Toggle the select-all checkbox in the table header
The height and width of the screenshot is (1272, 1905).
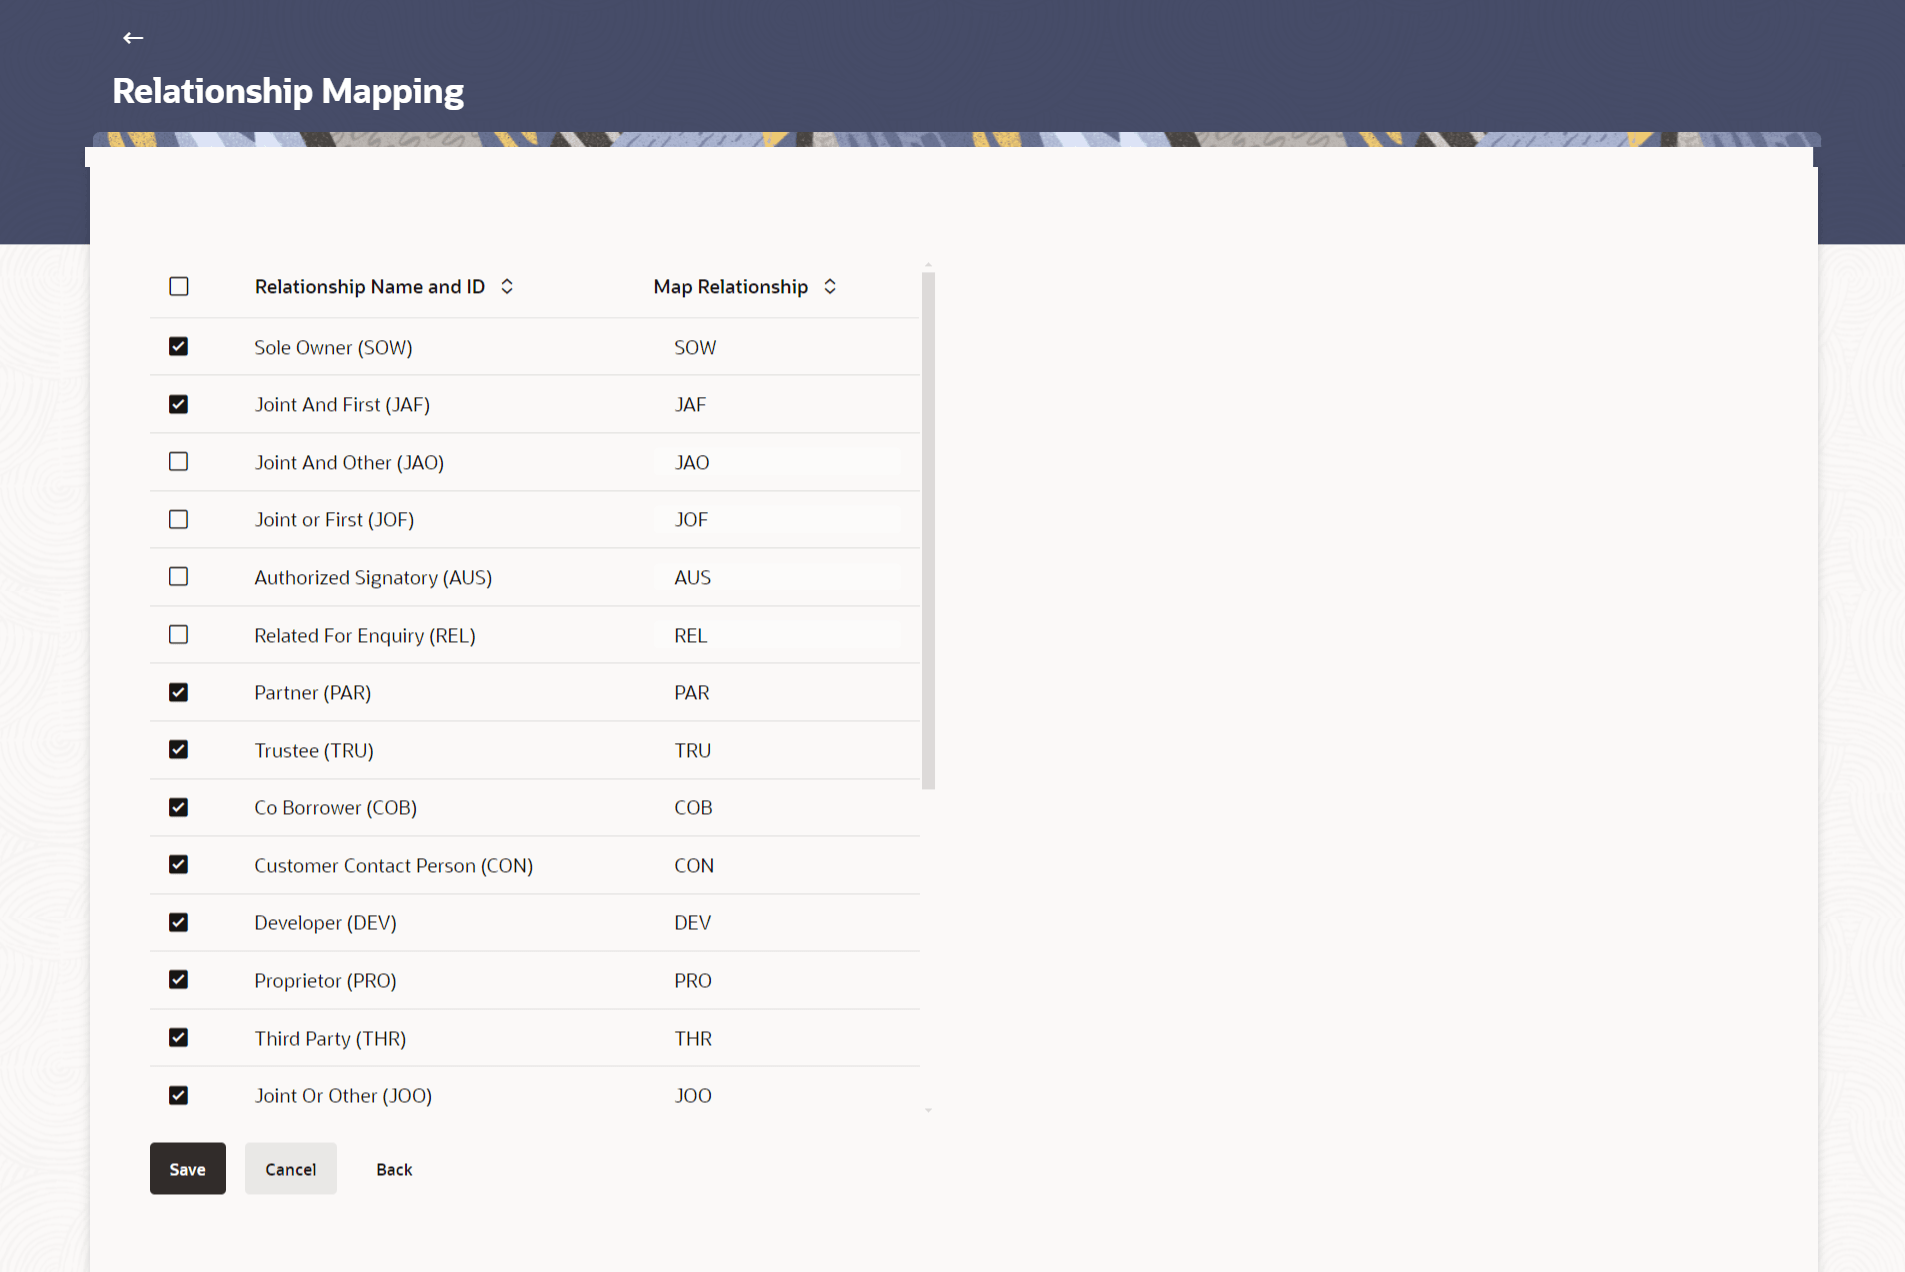[178, 286]
